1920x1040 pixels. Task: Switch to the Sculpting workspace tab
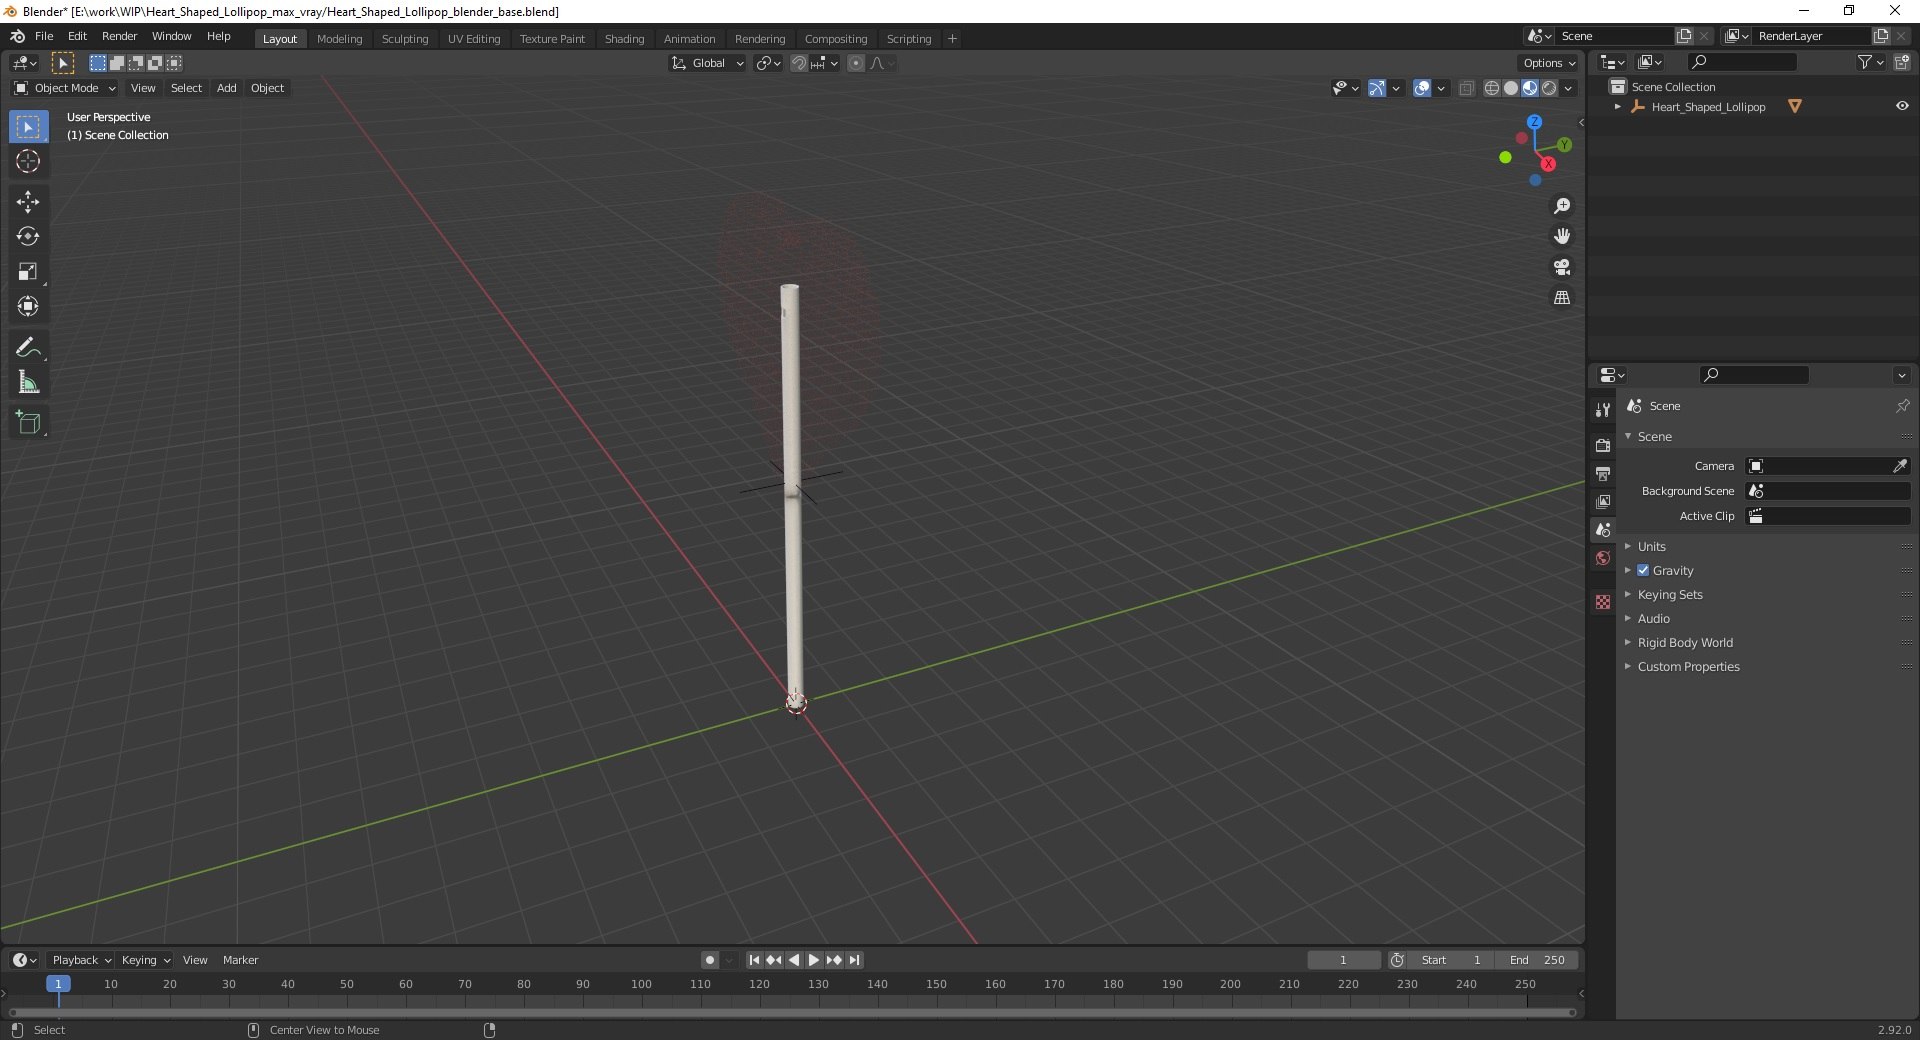pos(405,39)
